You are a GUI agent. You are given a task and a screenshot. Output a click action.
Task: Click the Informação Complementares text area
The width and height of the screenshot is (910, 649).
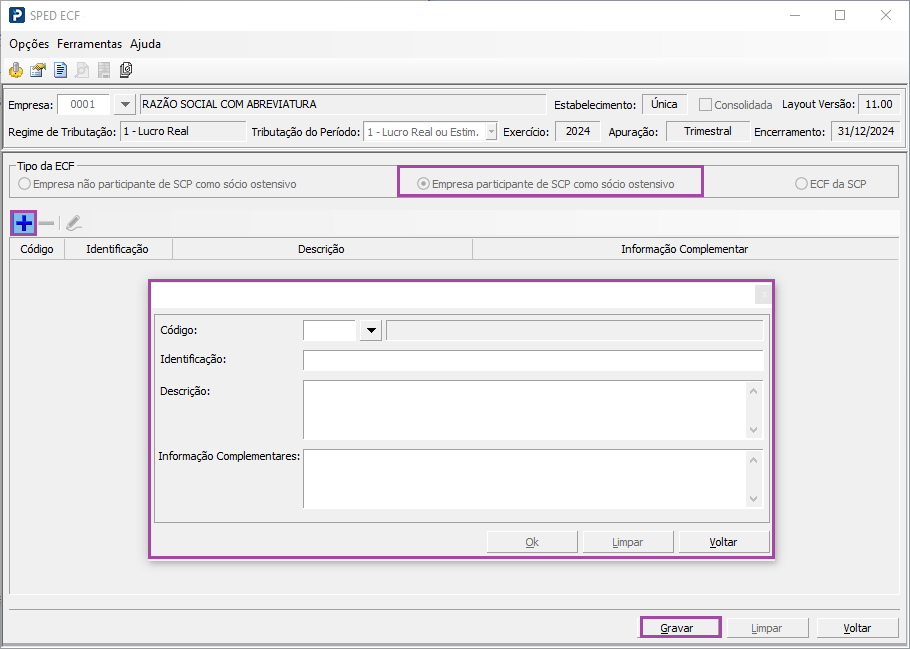click(525, 479)
